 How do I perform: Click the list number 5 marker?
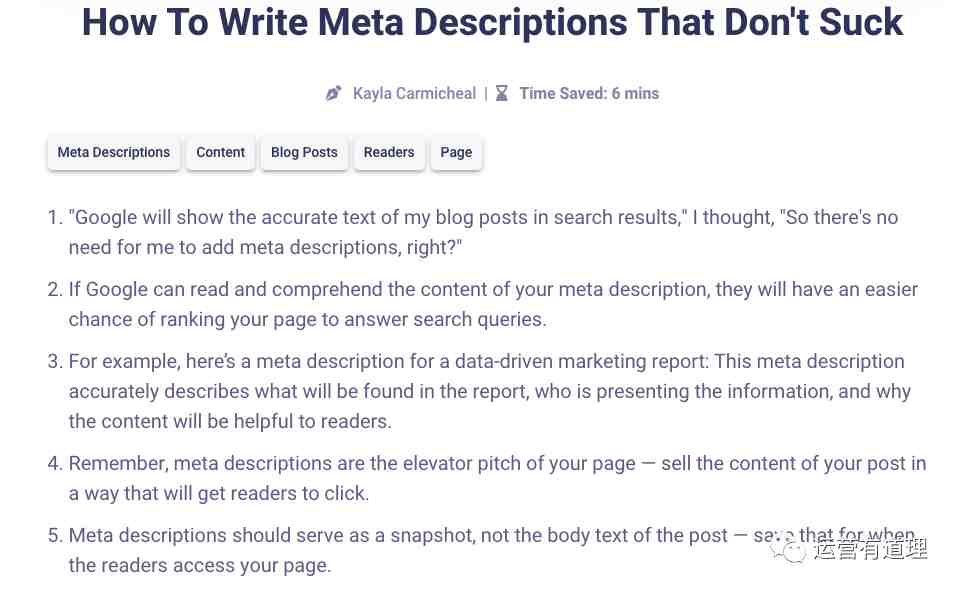tap(55, 536)
